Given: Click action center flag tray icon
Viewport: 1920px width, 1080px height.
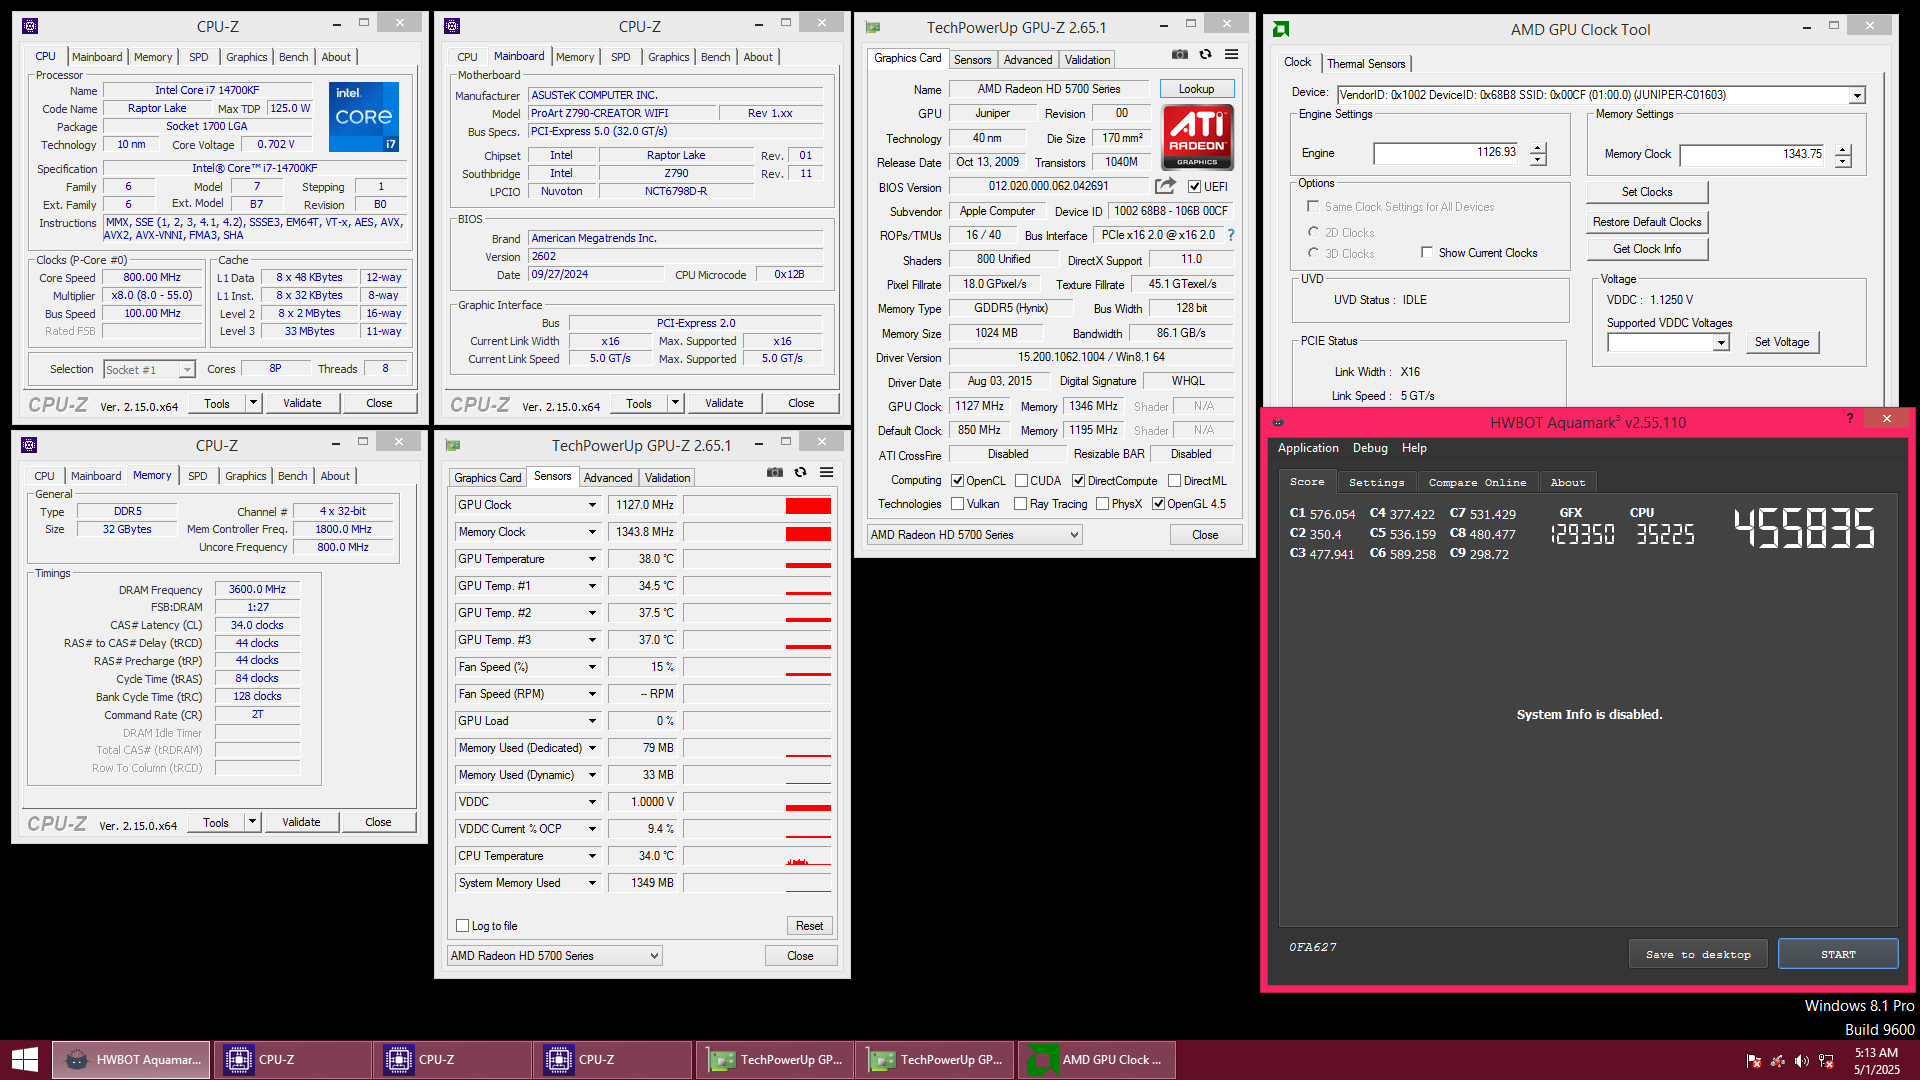Looking at the screenshot, I should pos(1754,1061).
